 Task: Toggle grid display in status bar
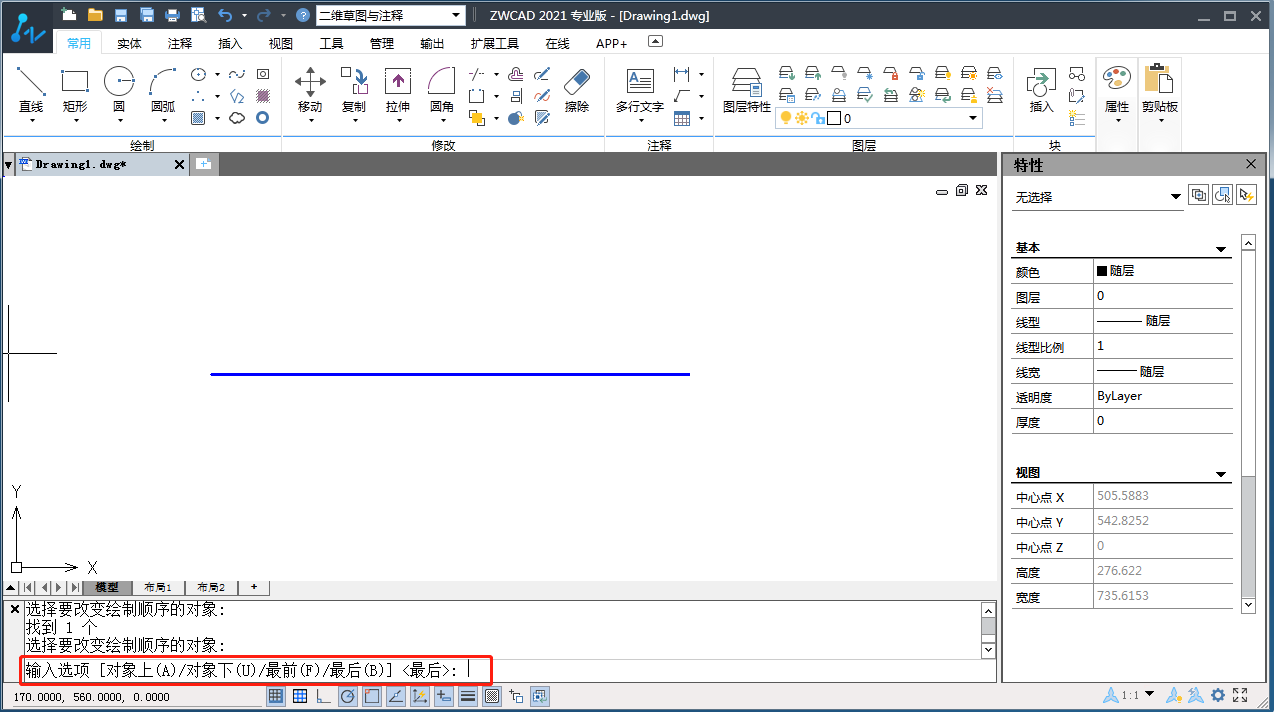tap(299, 696)
